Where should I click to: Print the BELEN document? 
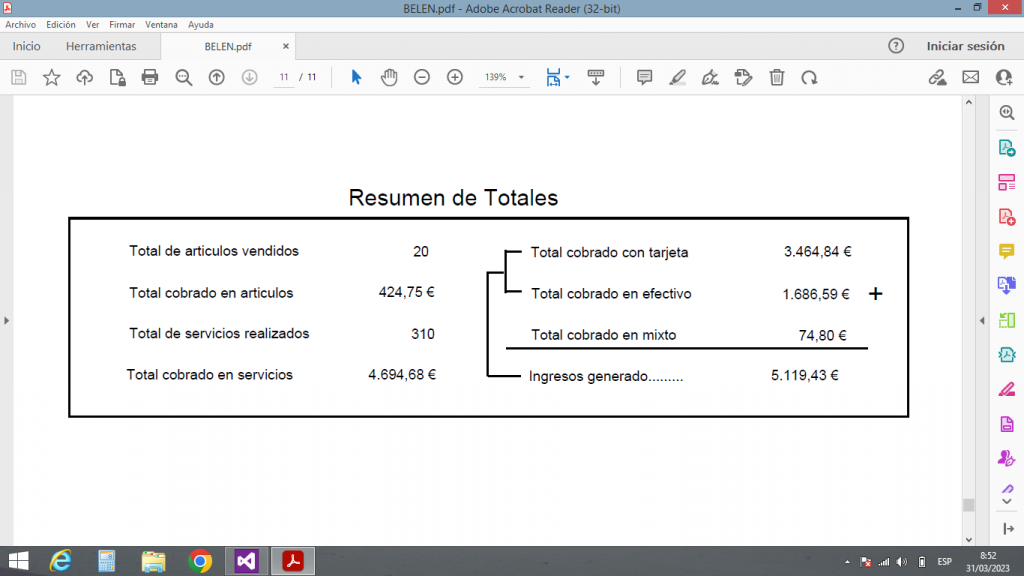coord(150,77)
